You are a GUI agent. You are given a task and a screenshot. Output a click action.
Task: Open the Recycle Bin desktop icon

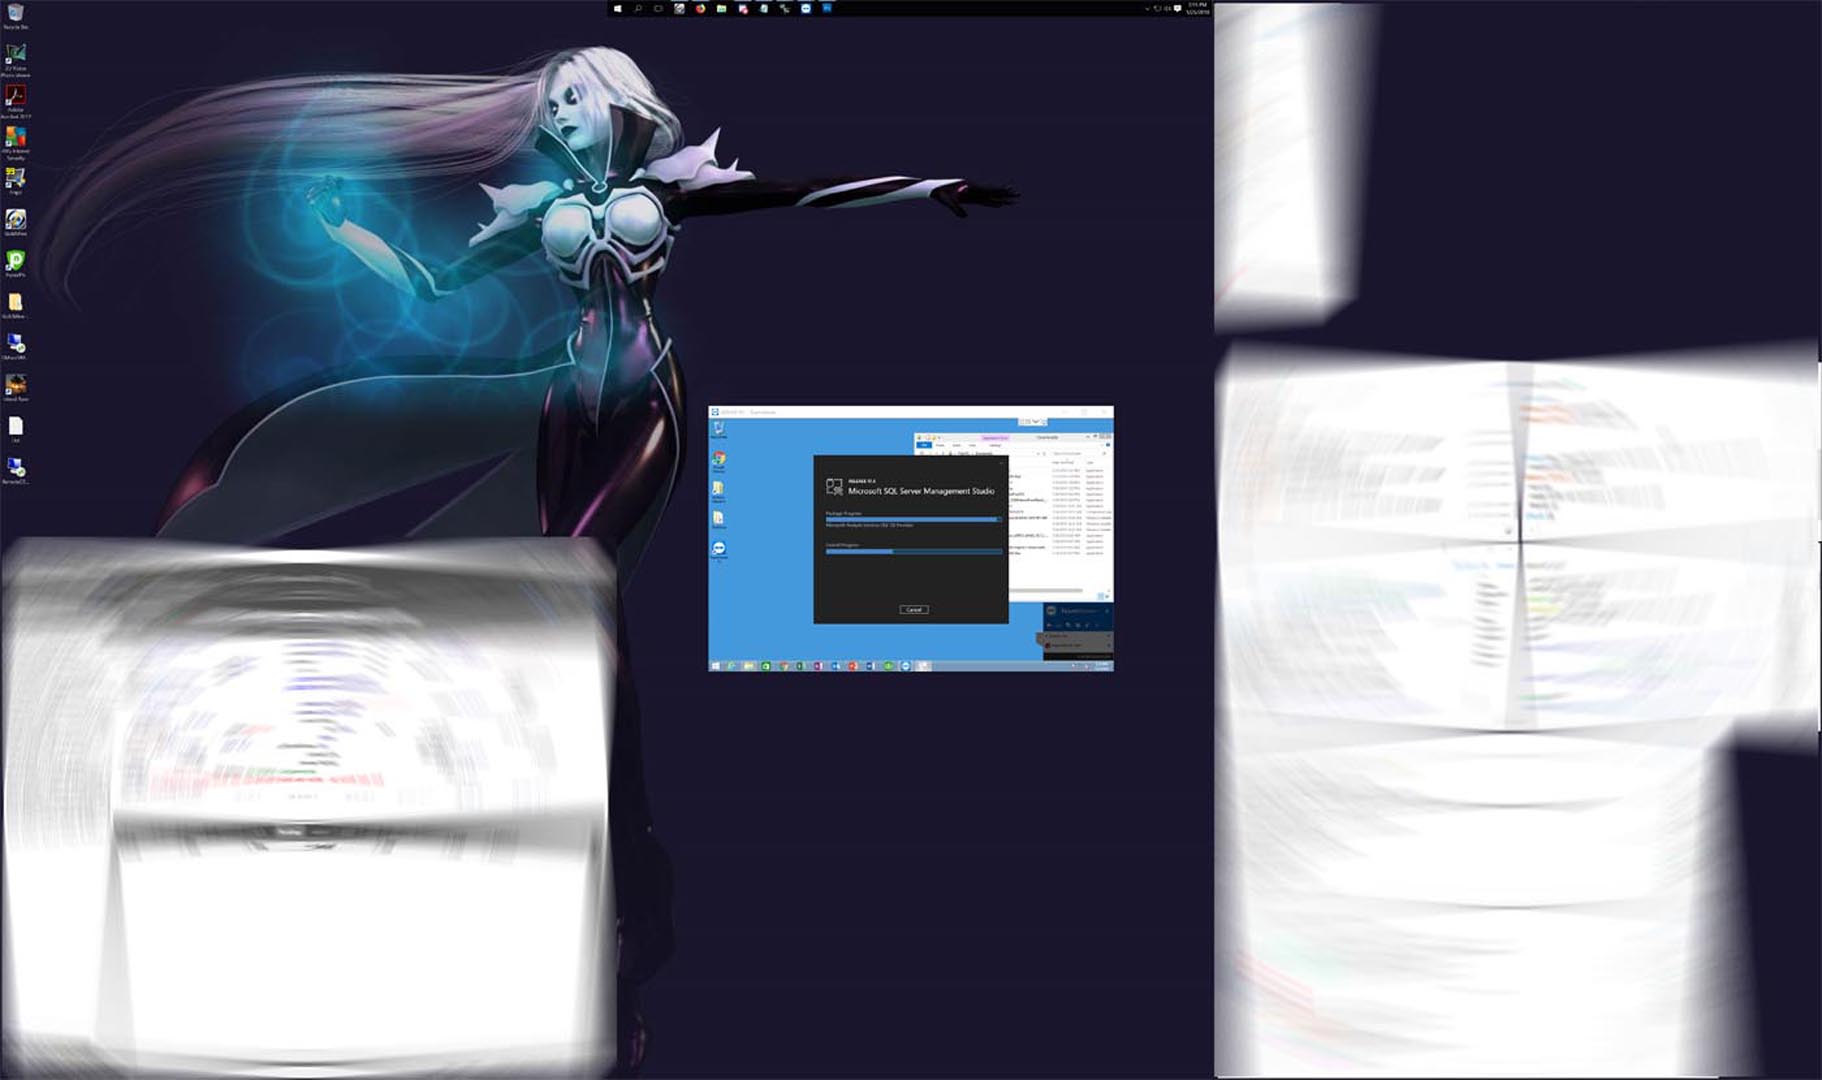pos(15,14)
